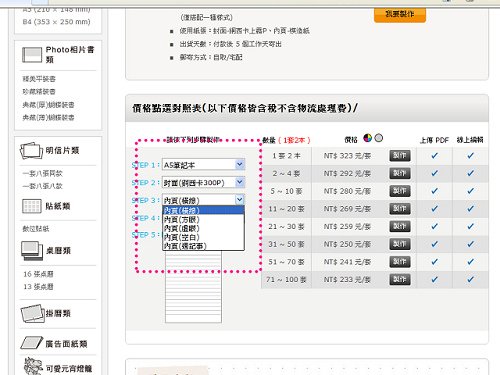Open the STEP 1 A5筆記本 dropdown
500x375 pixels.
[203, 164]
